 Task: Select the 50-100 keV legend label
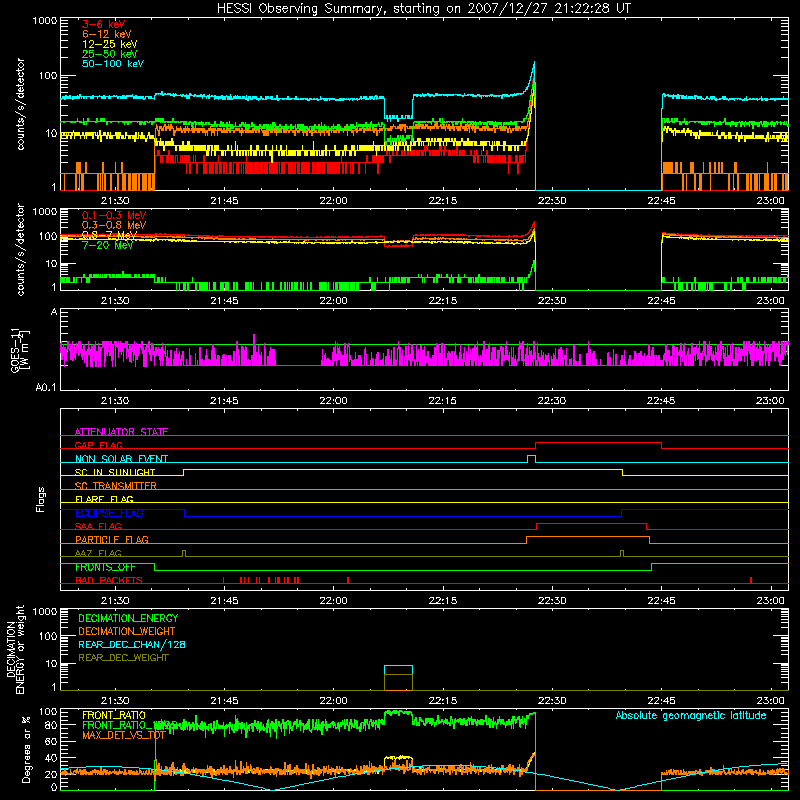pos(113,64)
